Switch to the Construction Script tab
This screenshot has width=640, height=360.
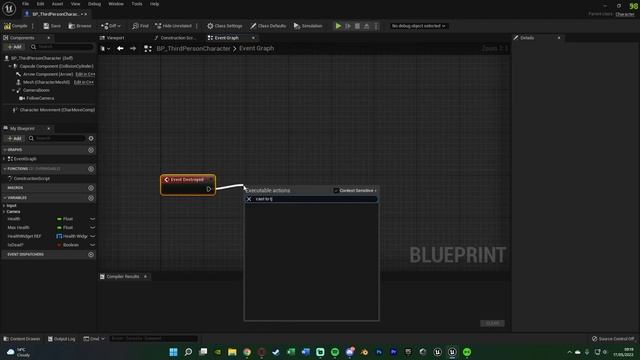178,38
